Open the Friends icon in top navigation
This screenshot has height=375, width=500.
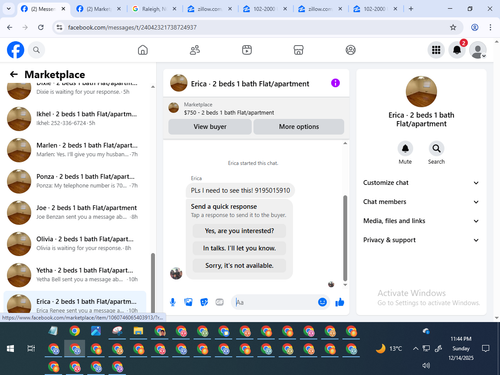pyautogui.click(x=195, y=50)
